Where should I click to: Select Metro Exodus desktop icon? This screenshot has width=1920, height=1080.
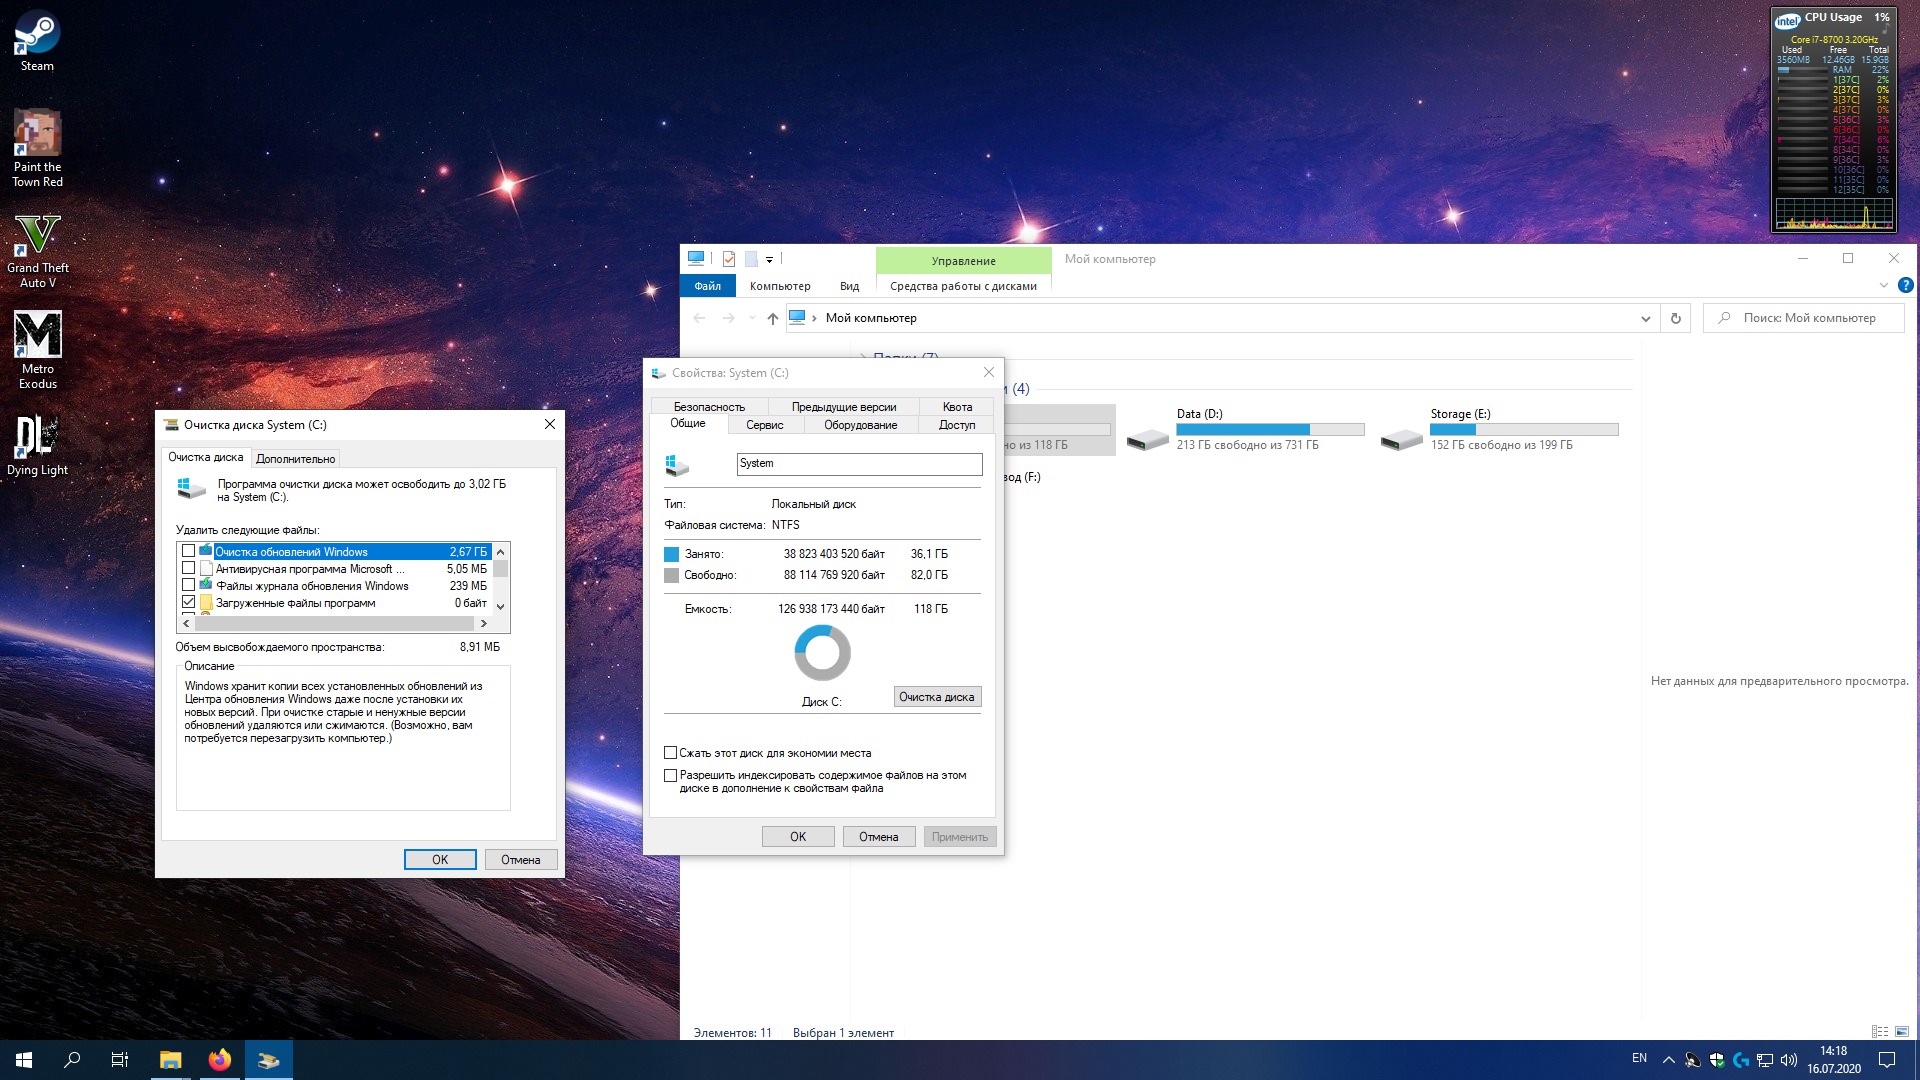pyautogui.click(x=37, y=336)
